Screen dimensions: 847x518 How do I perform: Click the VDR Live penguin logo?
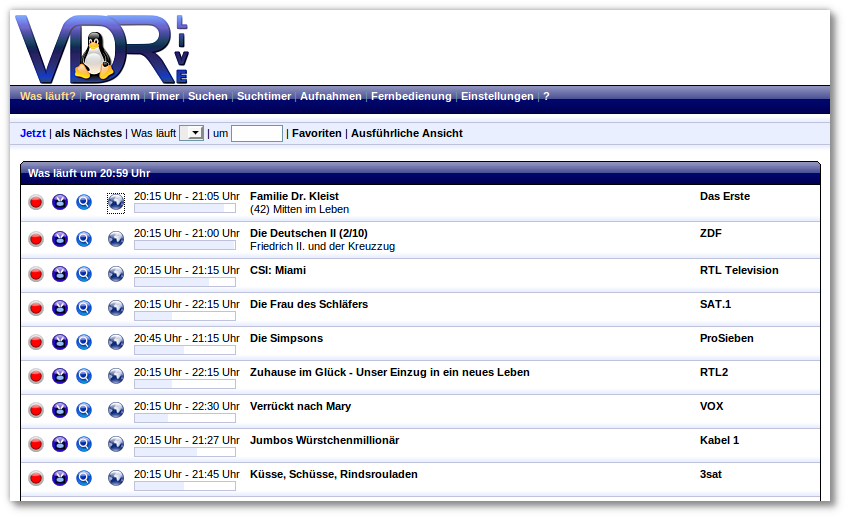point(102,49)
